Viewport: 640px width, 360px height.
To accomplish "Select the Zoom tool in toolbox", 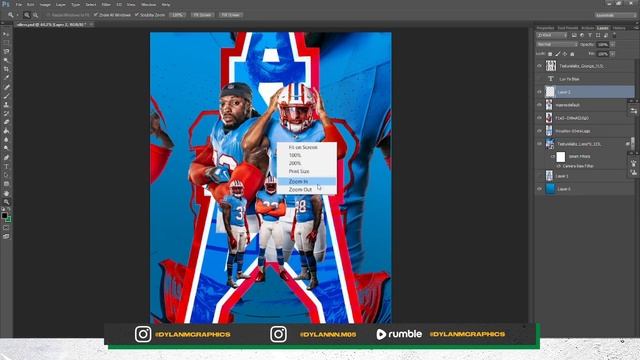I will click(6, 202).
